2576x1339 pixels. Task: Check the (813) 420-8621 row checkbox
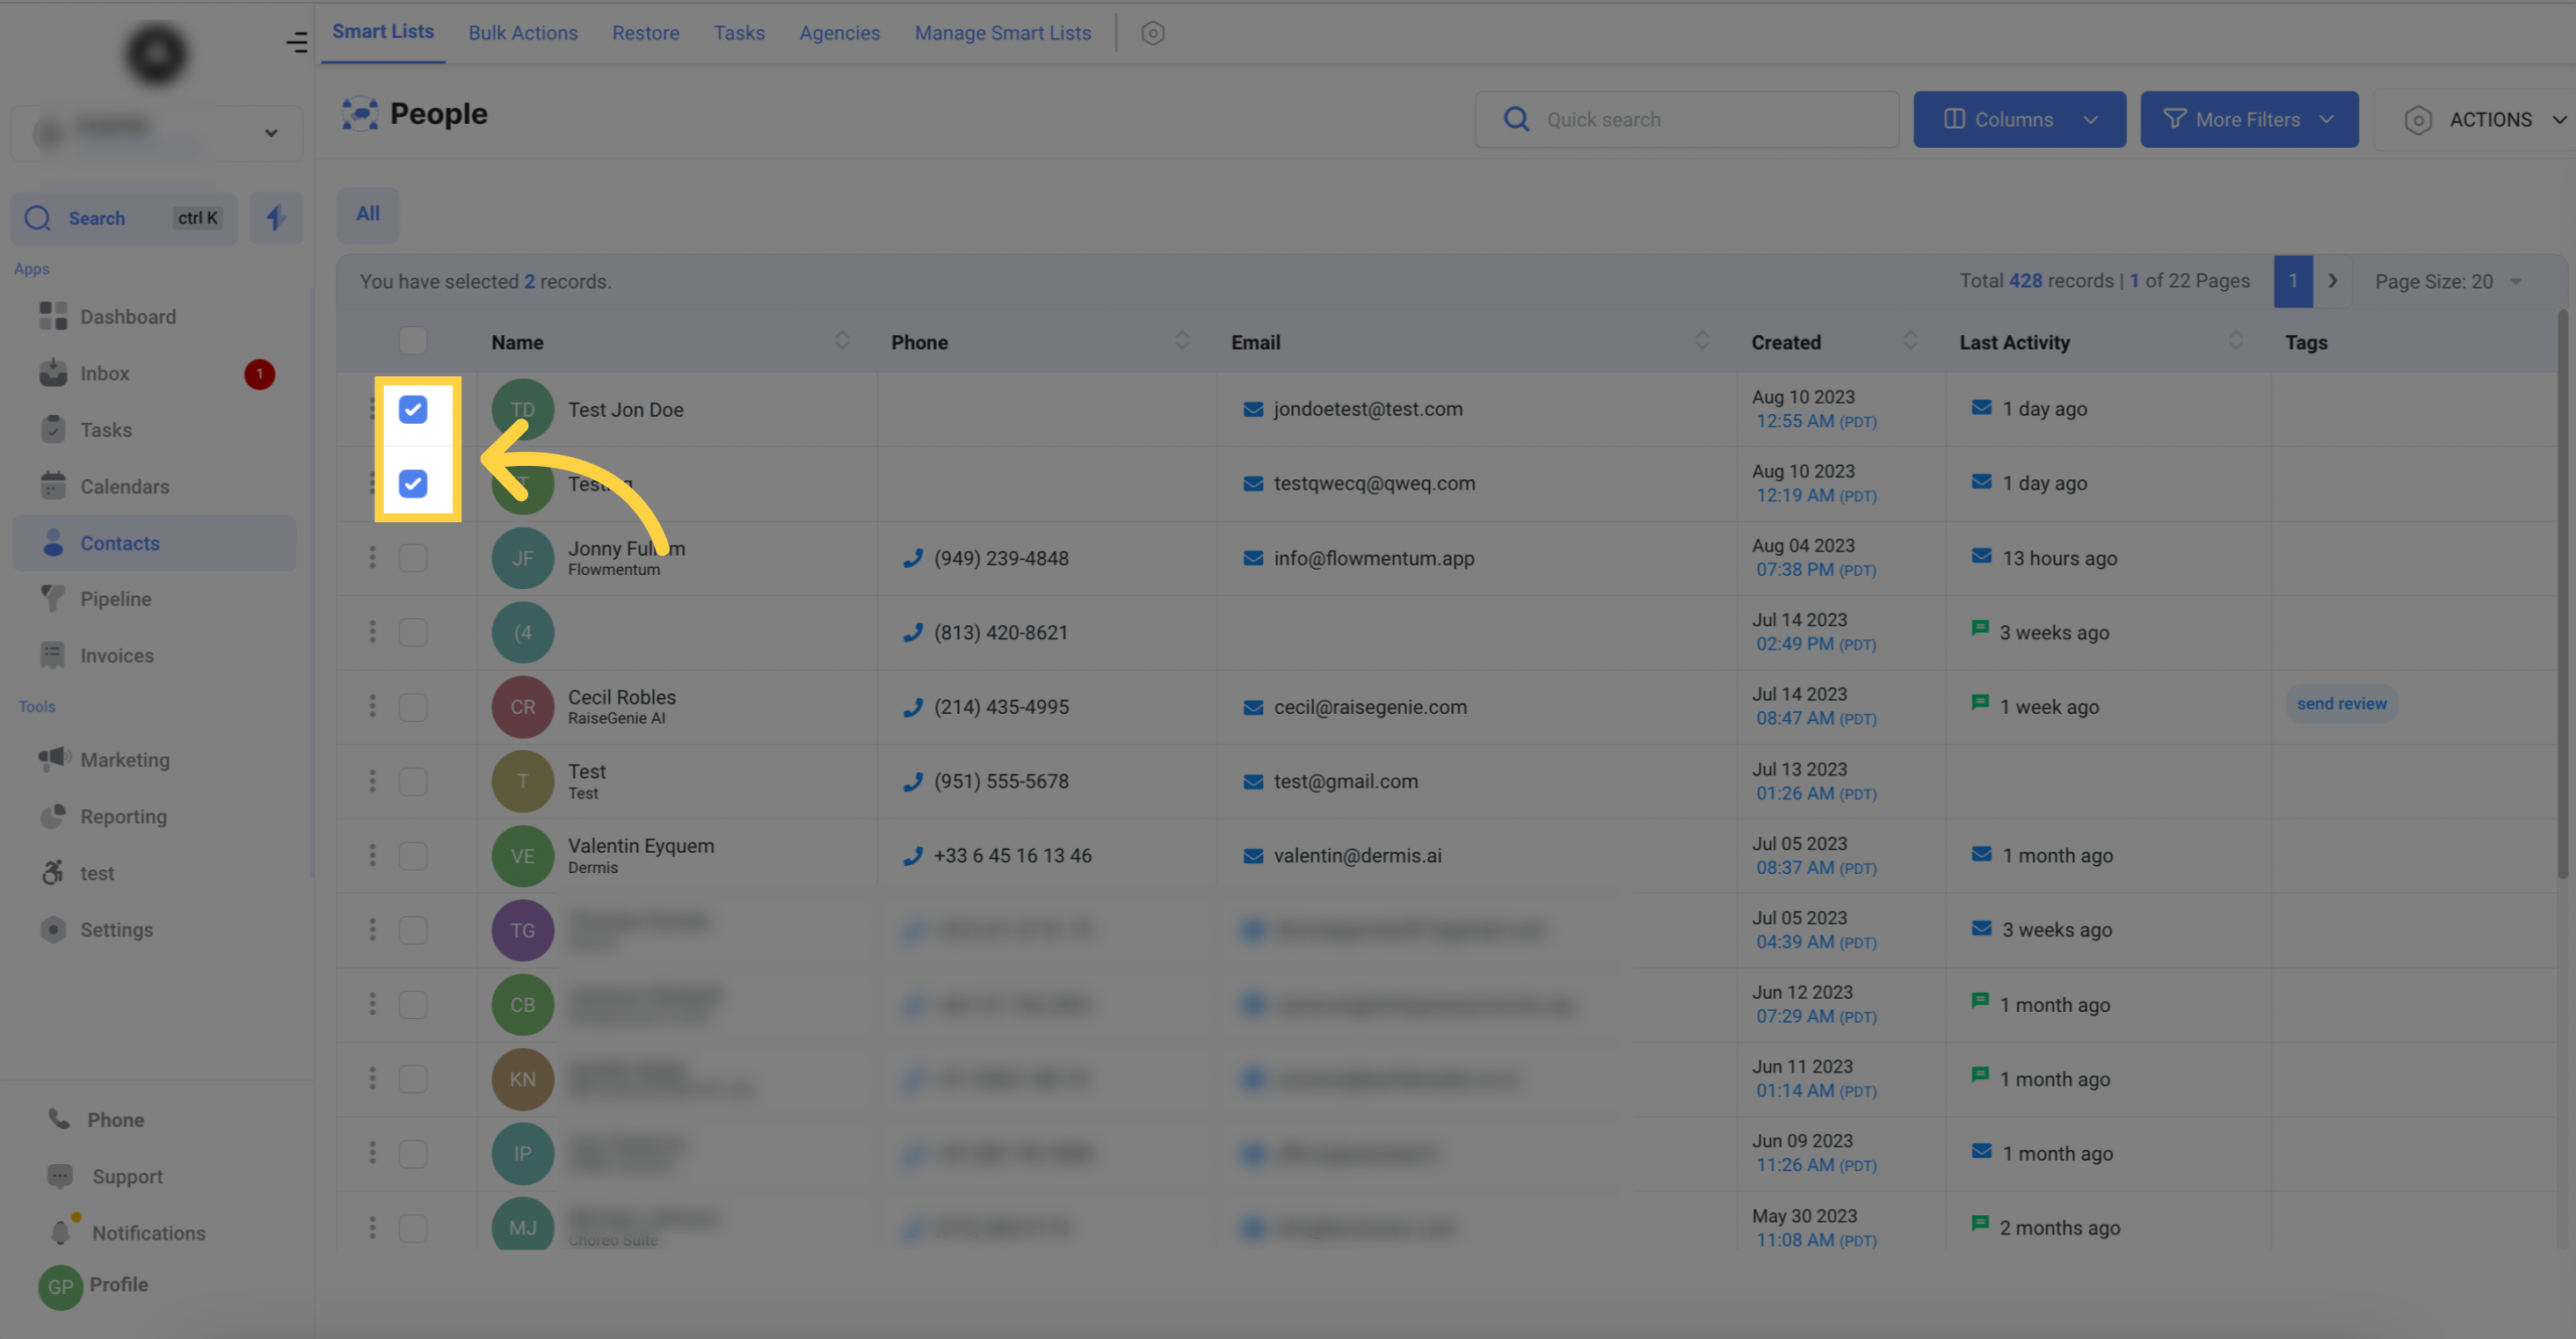click(x=413, y=633)
